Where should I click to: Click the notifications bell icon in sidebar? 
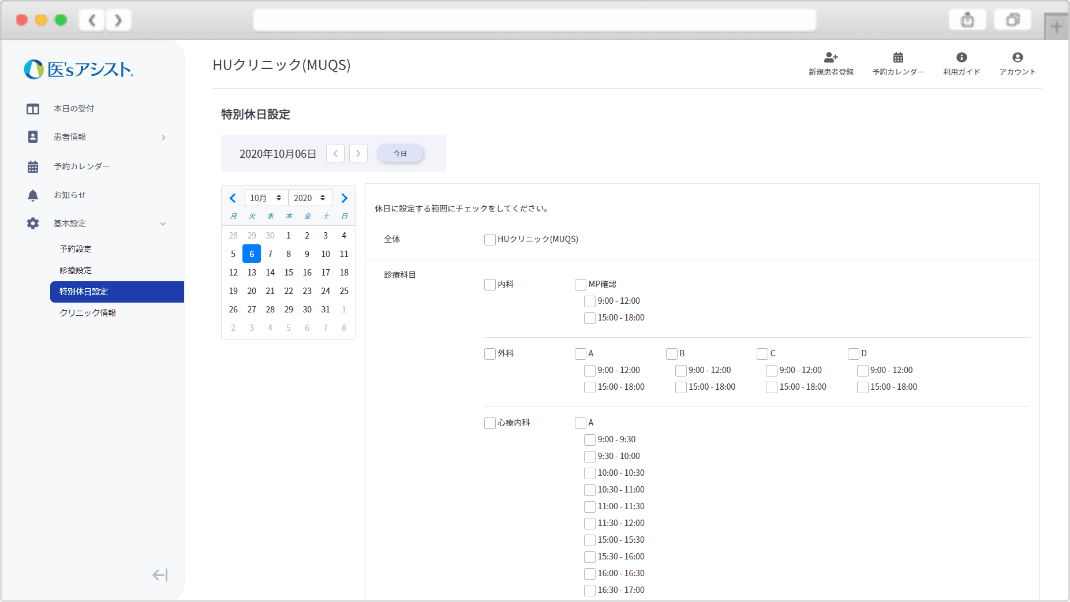(33, 195)
